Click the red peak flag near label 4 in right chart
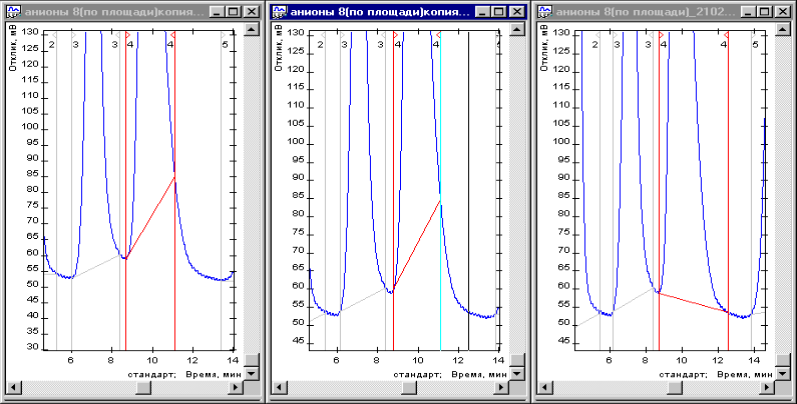Viewport: 797px width, 404px height. pos(726,35)
